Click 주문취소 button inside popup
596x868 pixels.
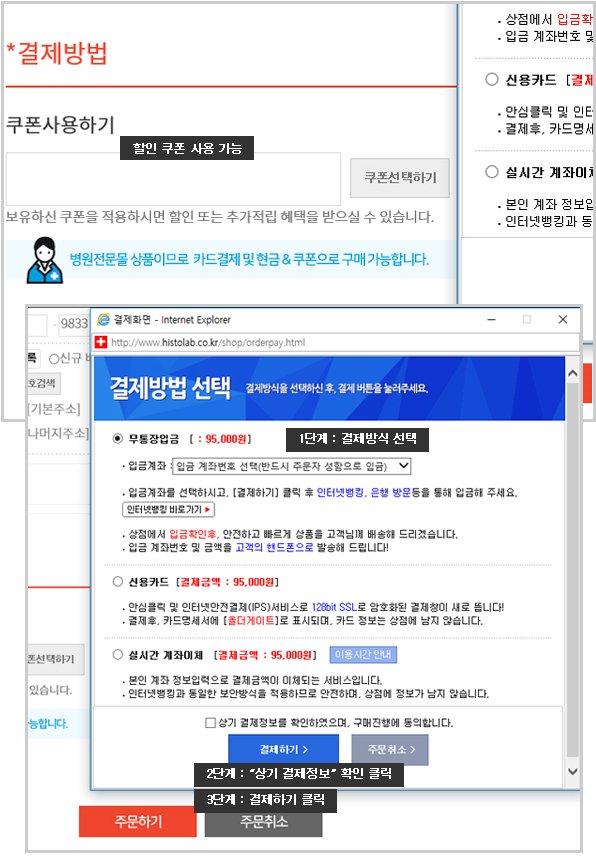(x=390, y=750)
